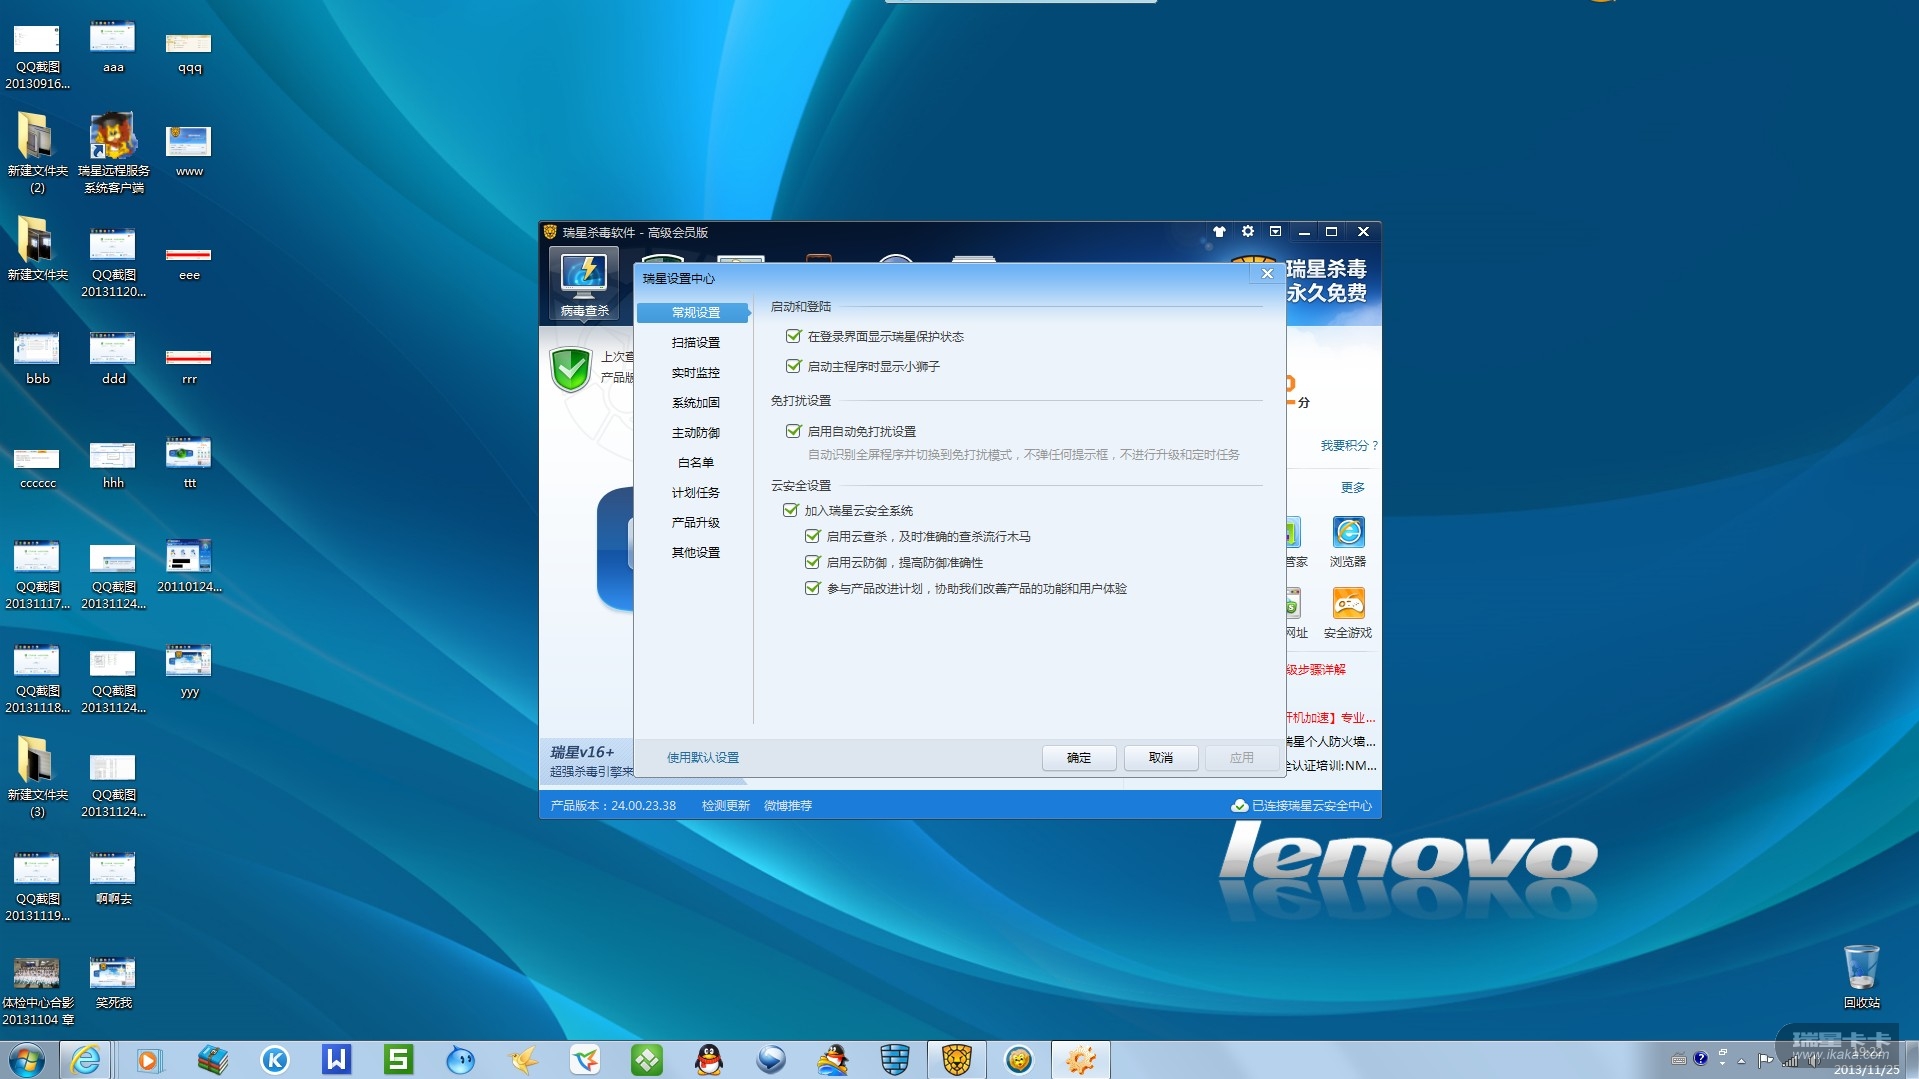This screenshot has height=1079, width=1919.
Task: Click the 产品版本：24.00.23.38 text
Action: pyautogui.click(x=613, y=806)
